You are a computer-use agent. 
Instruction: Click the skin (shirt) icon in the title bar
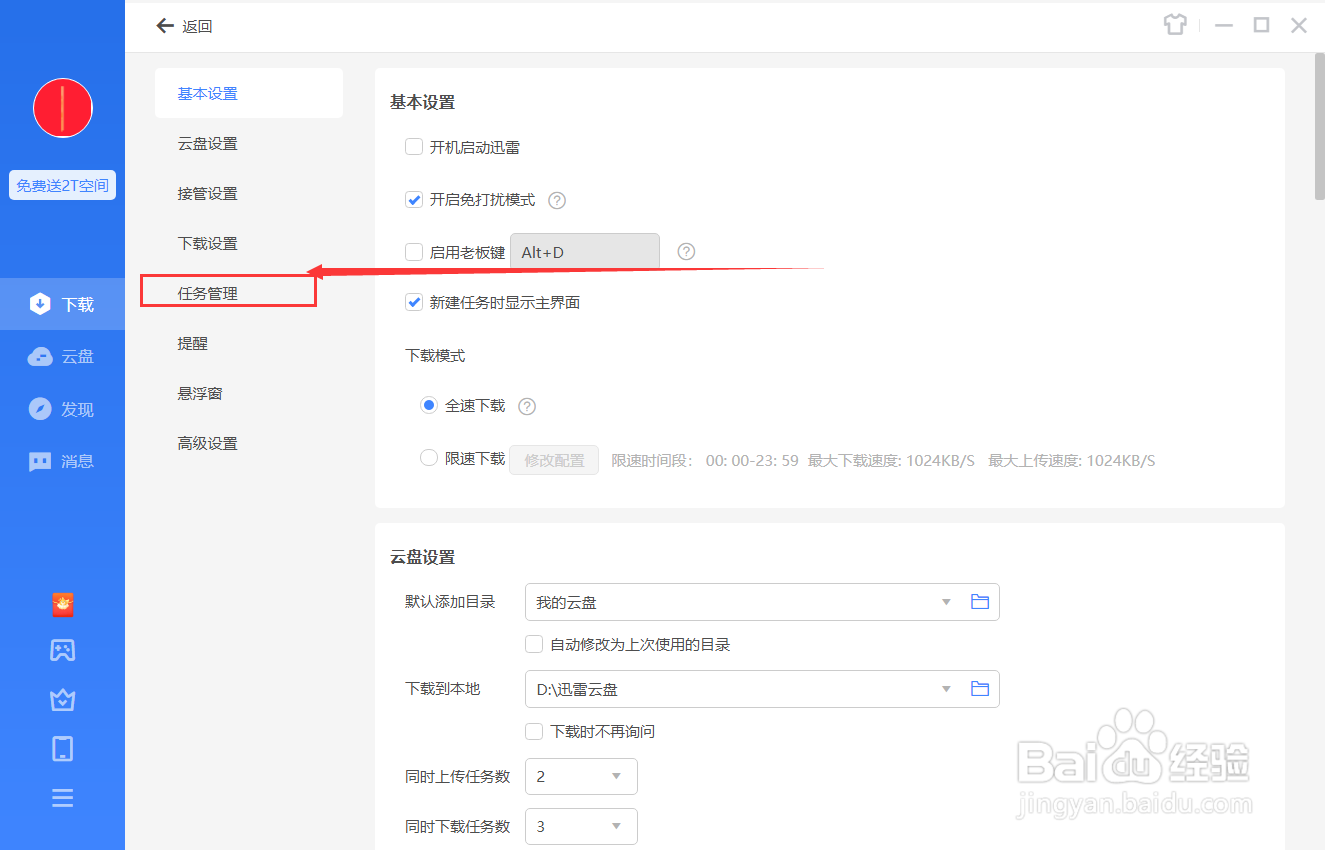coord(1175,25)
